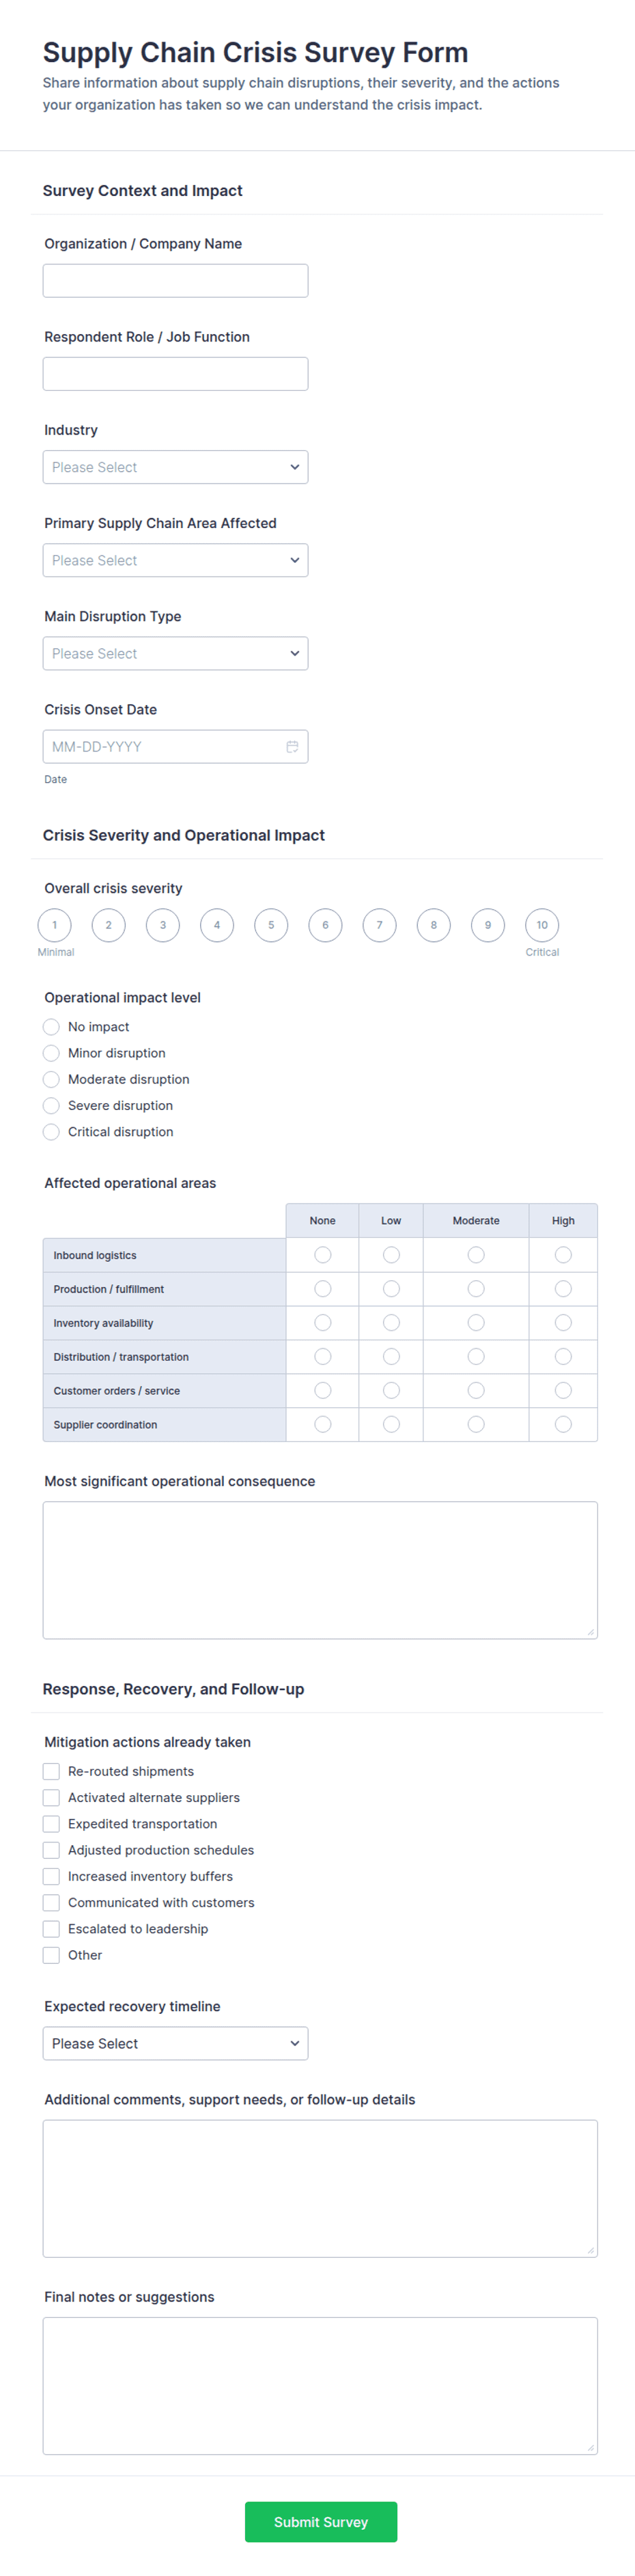The image size is (635, 2576).
Task: Choose severity rating 10 Critical
Action: (542, 924)
